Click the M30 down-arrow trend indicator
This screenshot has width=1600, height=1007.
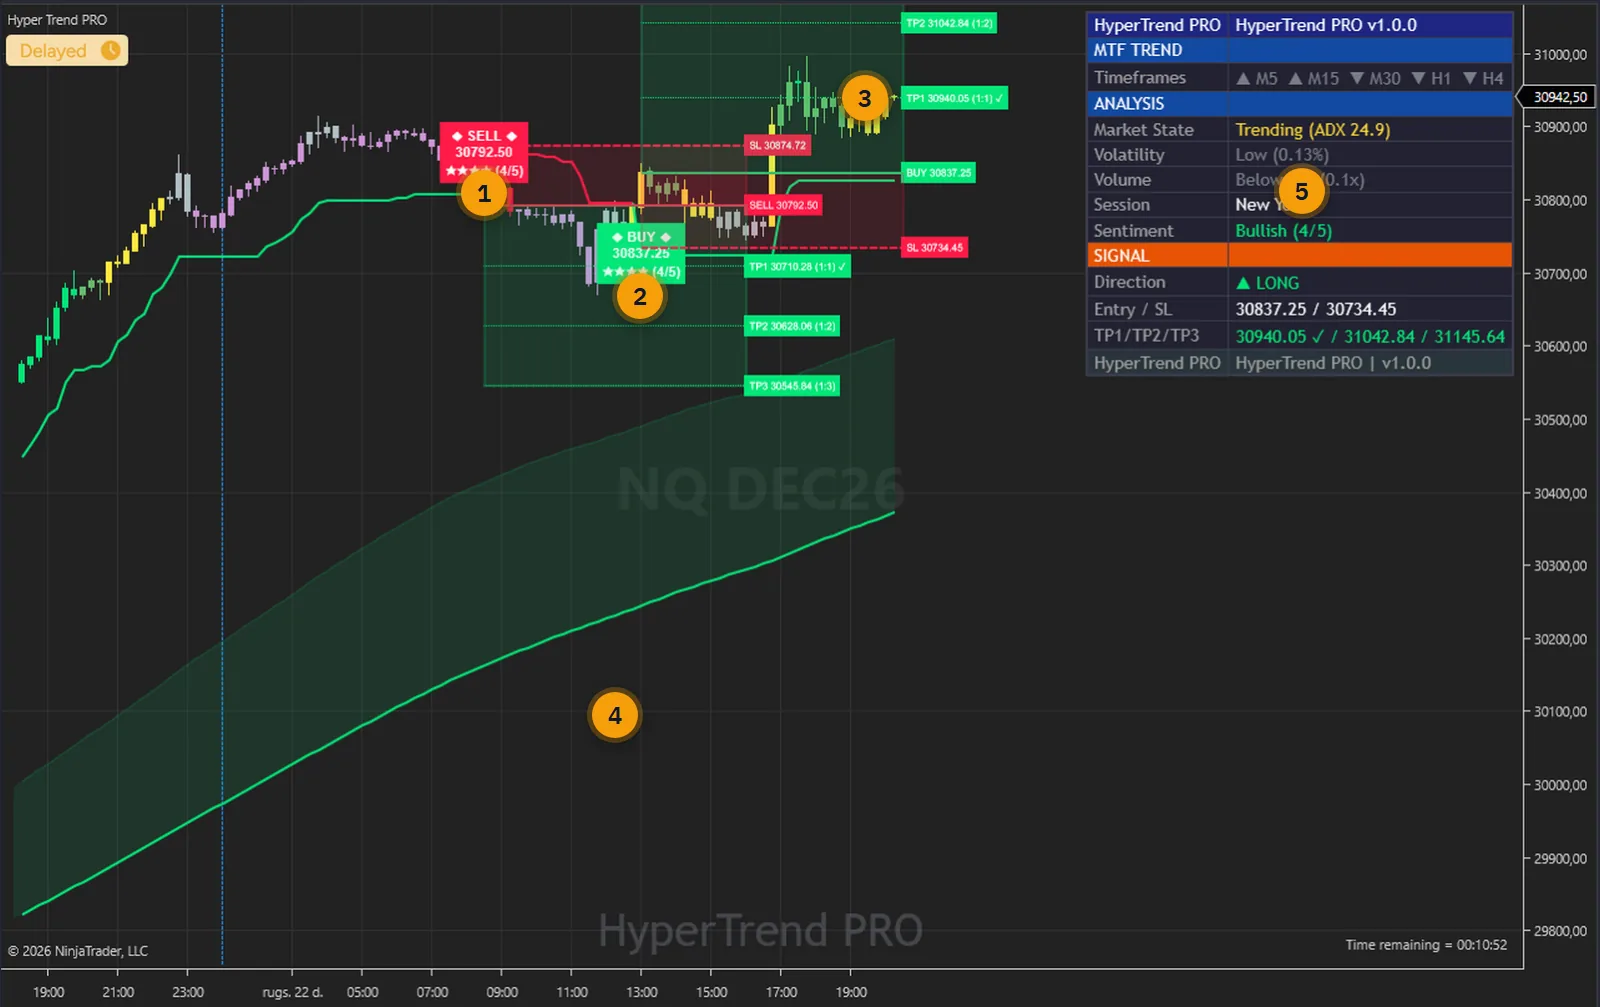pyautogui.click(x=1357, y=78)
